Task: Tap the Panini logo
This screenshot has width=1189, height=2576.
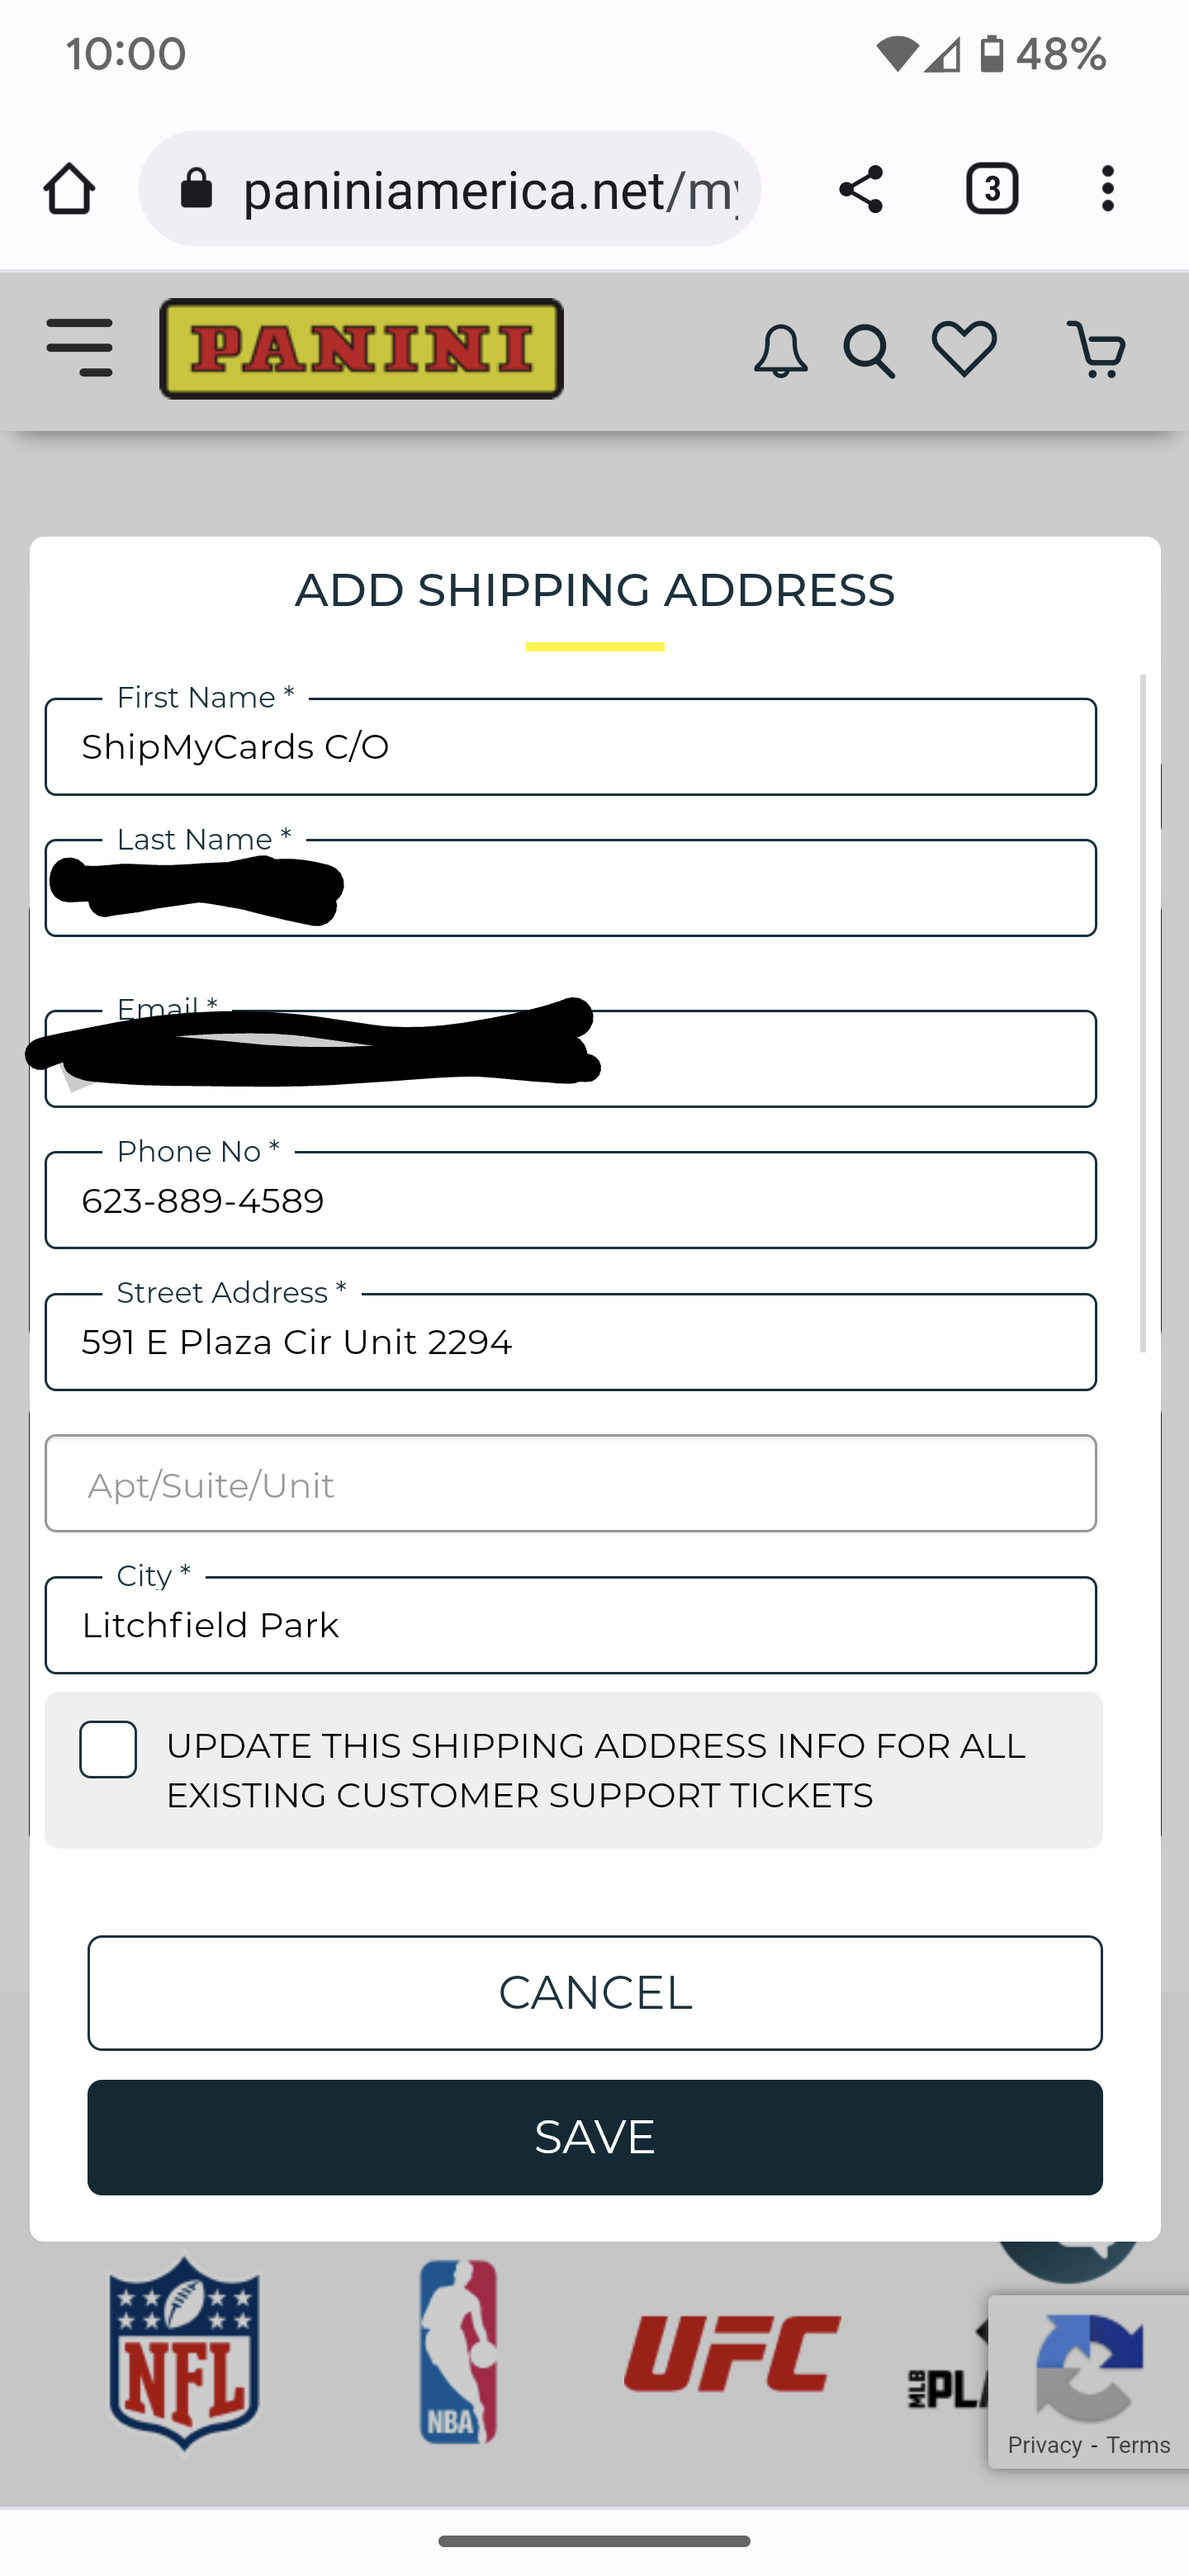Action: pyautogui.click(x=361, y=349)
